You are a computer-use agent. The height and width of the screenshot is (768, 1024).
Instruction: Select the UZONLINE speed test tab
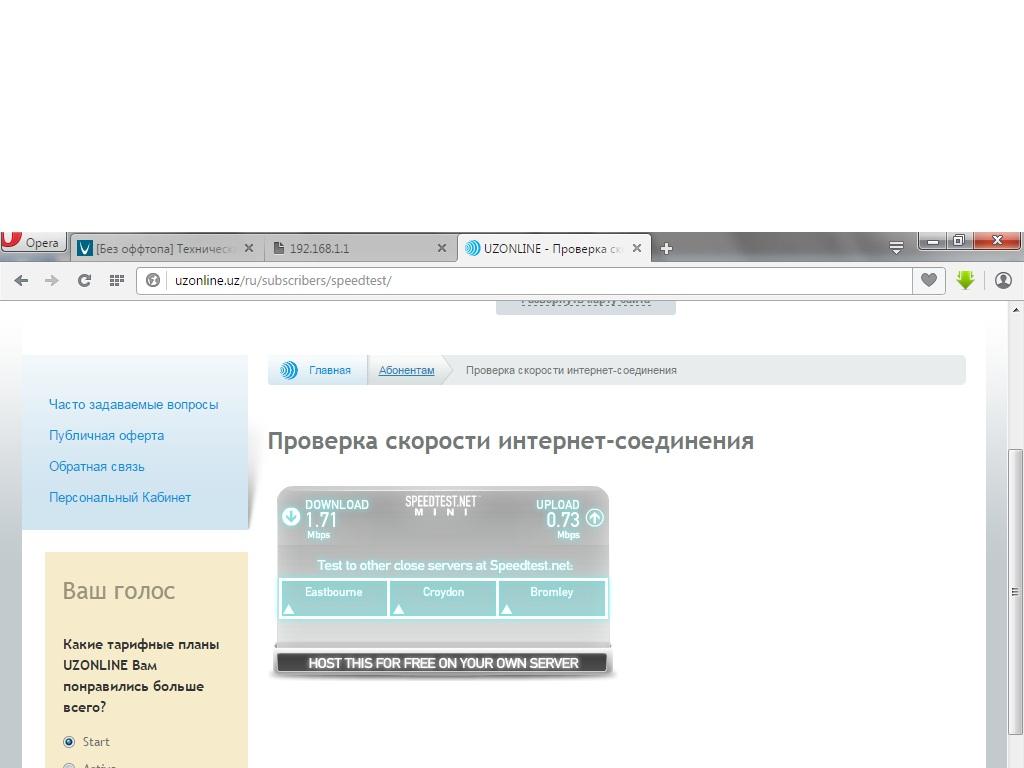pos(554,248)
